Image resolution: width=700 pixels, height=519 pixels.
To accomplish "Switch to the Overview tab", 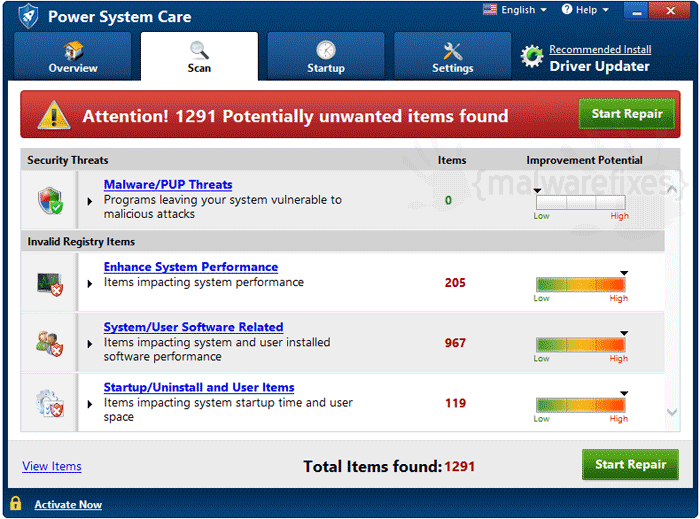I will pos(73,56).
